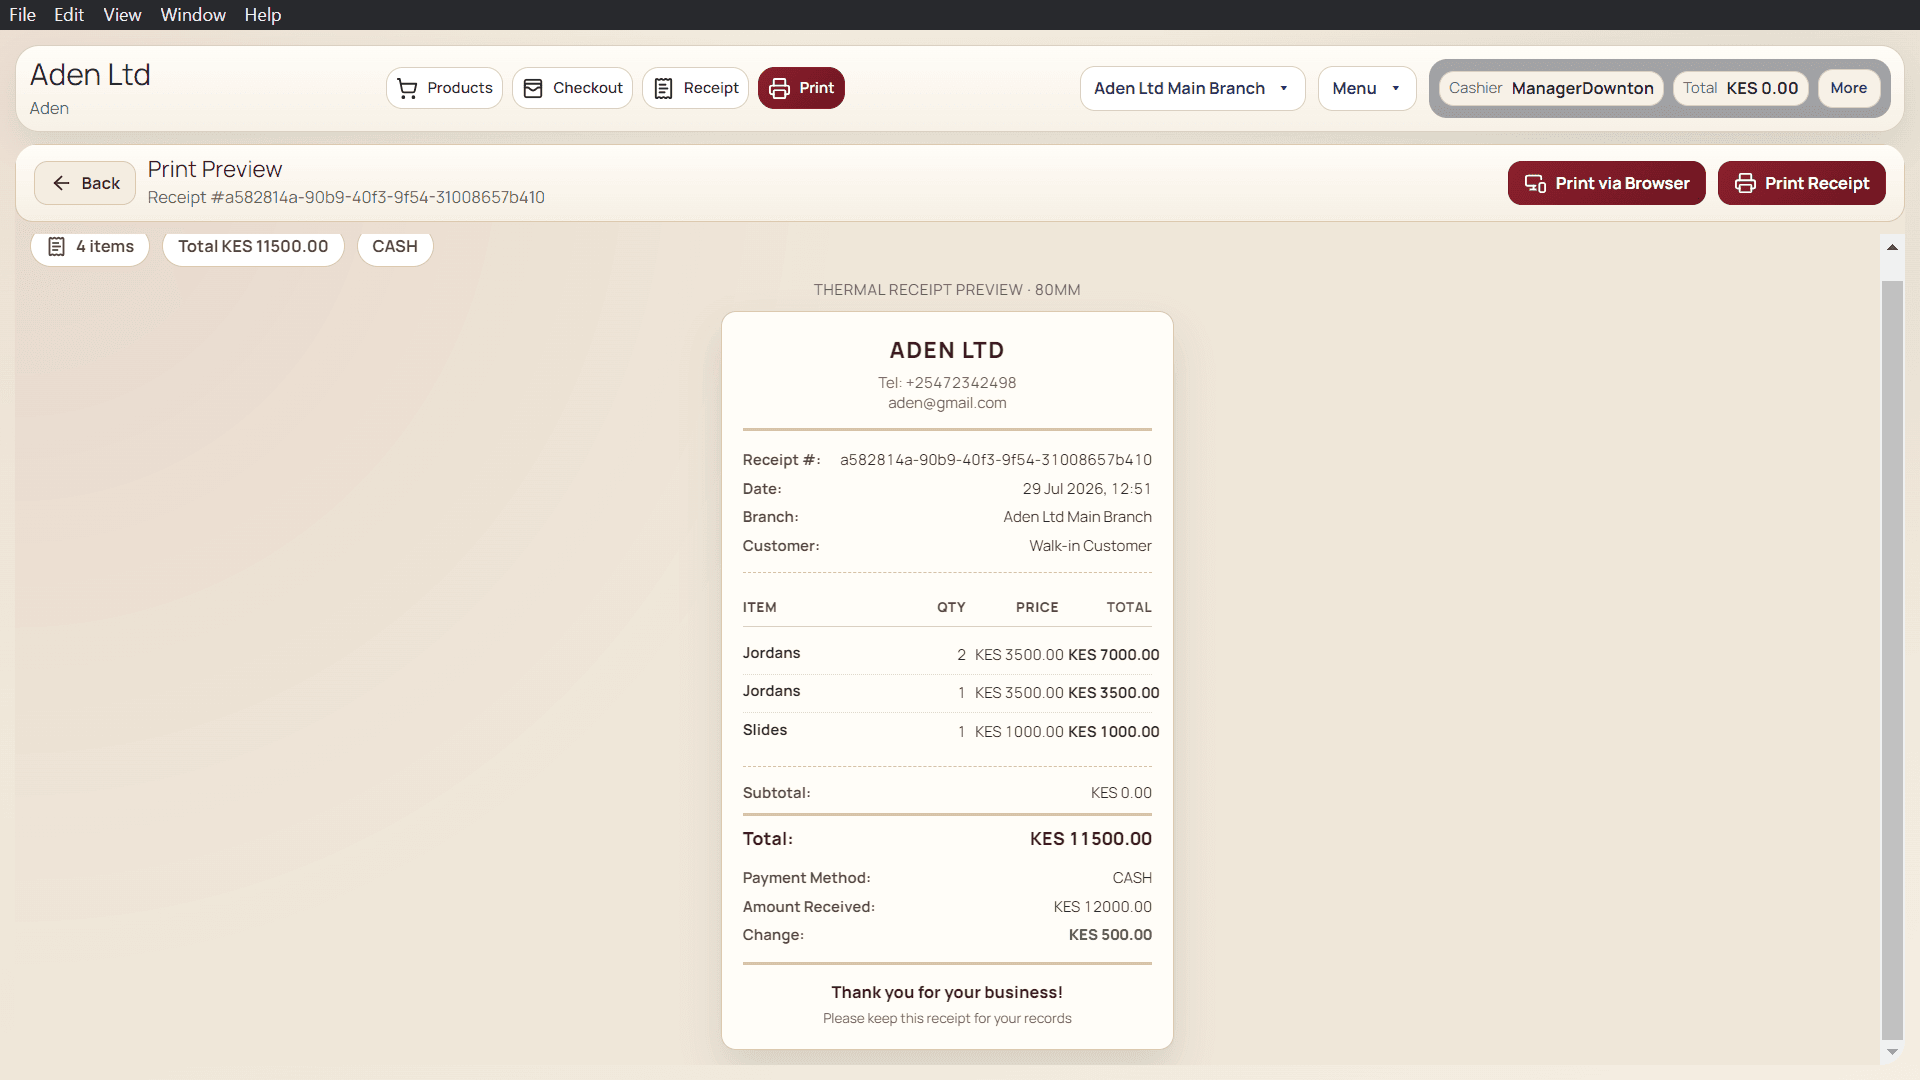Click the browser print icon
The width and height of the screenshot is (1920, 1080).
pos(1535,184)
